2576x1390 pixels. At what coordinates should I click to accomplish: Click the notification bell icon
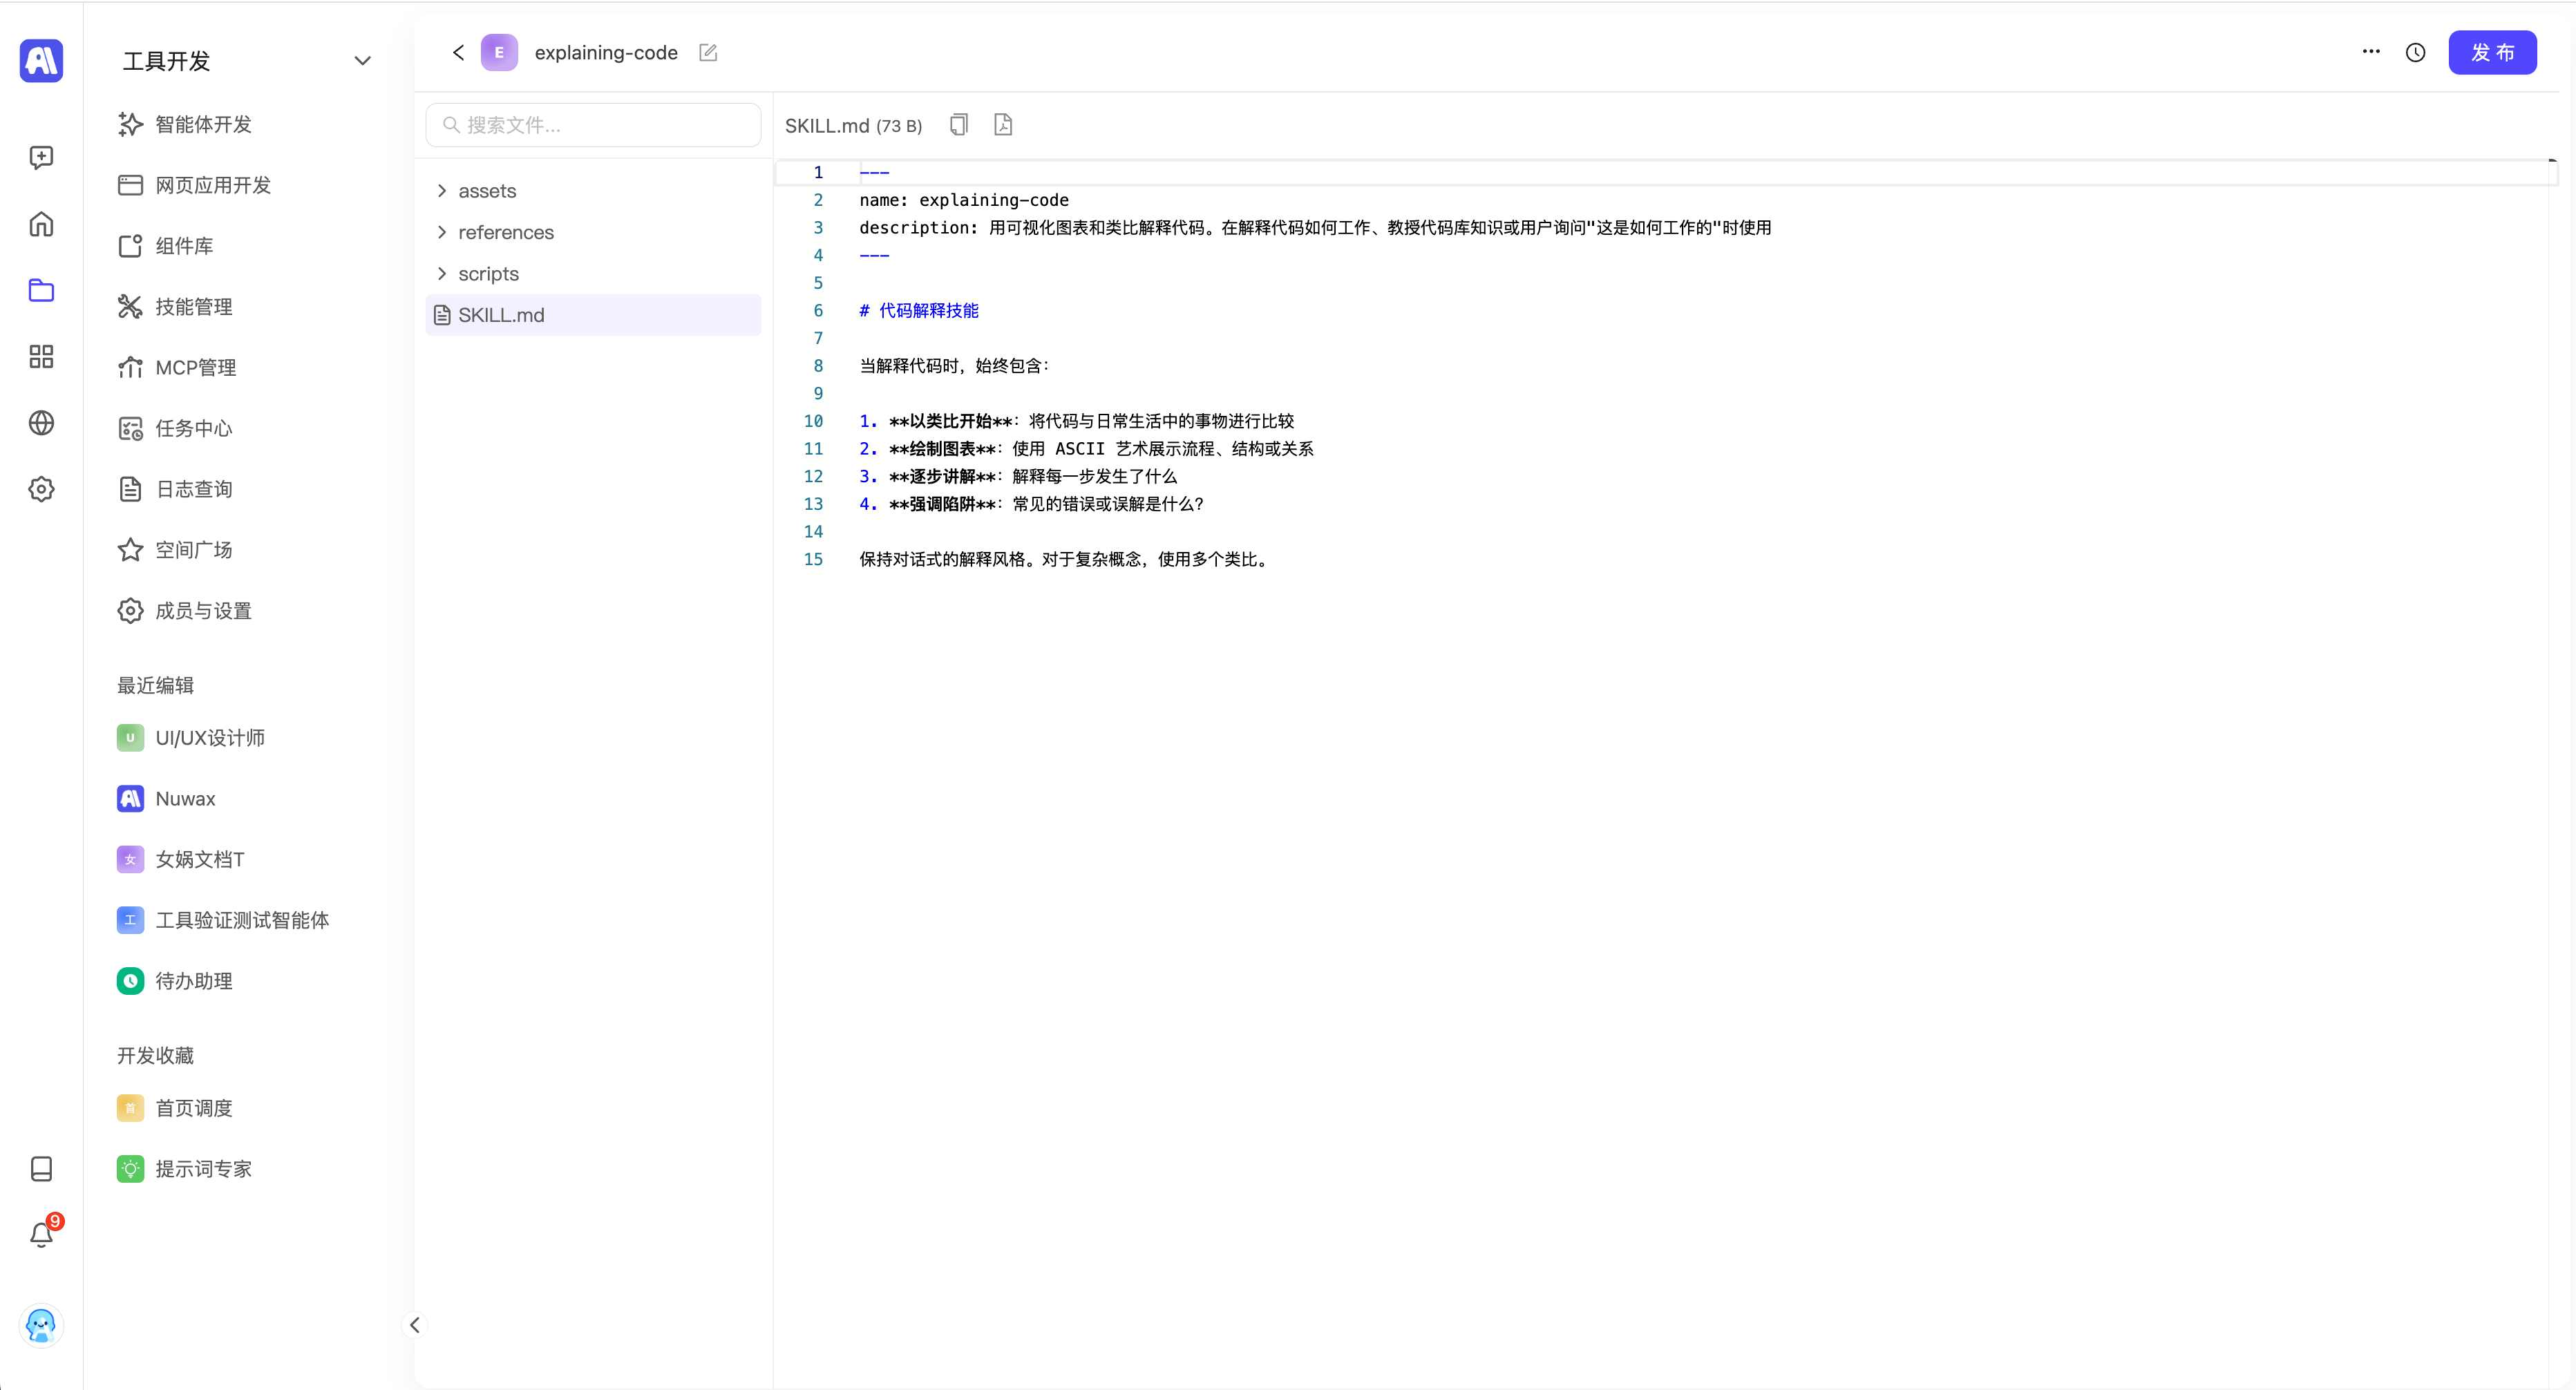41,1235
